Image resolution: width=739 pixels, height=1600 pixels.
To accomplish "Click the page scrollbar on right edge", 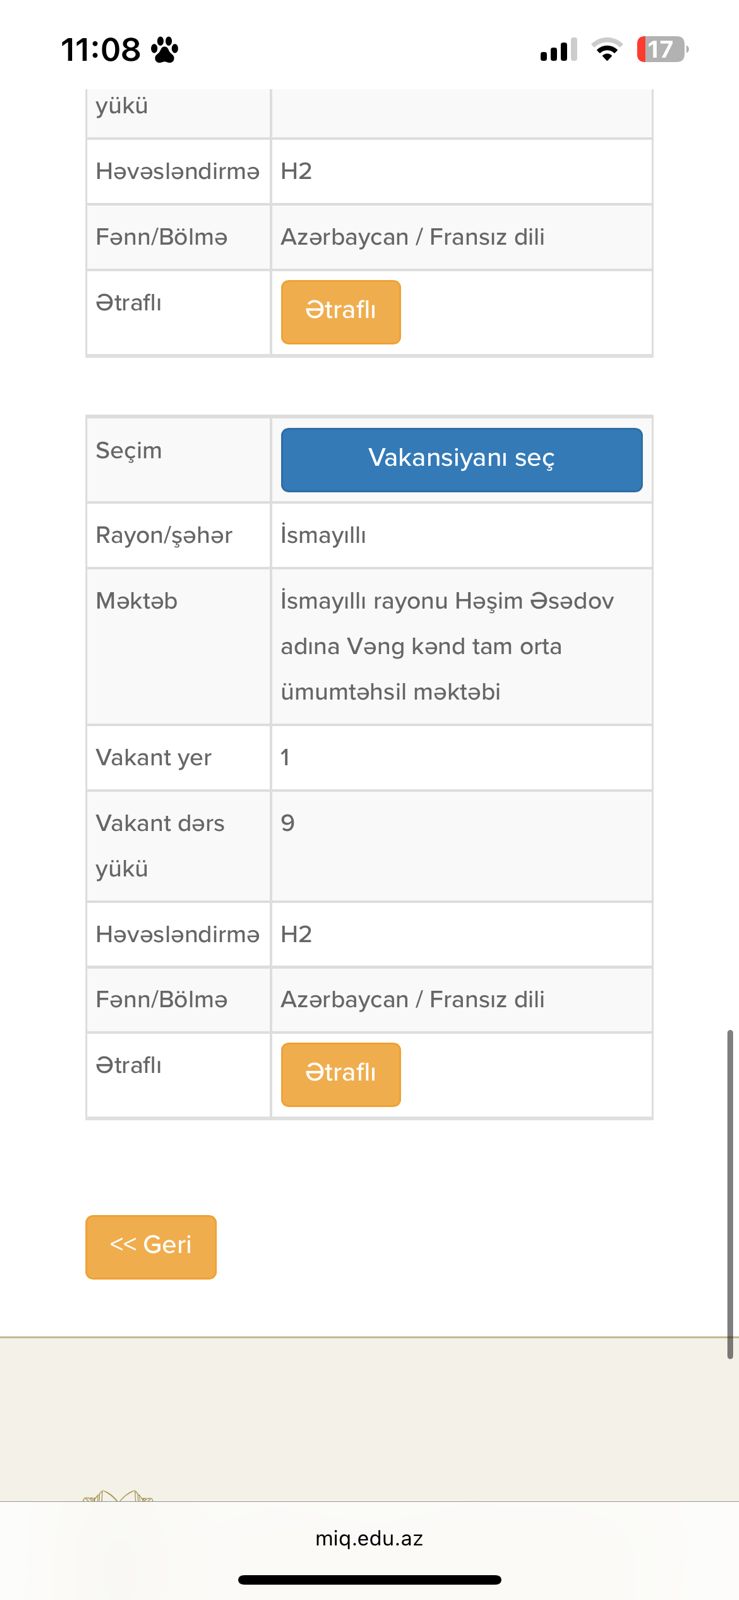I will click(x=730, y=1193).
